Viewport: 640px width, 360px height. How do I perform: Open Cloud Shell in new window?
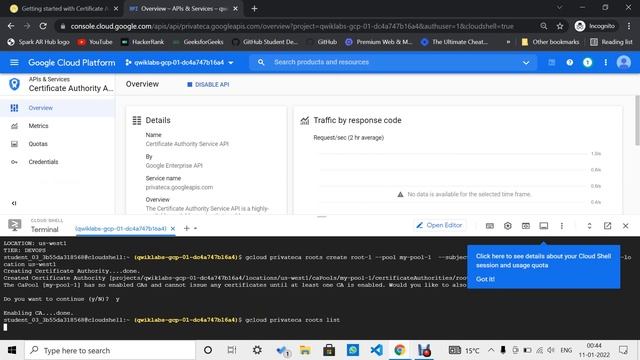coord(607,226)
